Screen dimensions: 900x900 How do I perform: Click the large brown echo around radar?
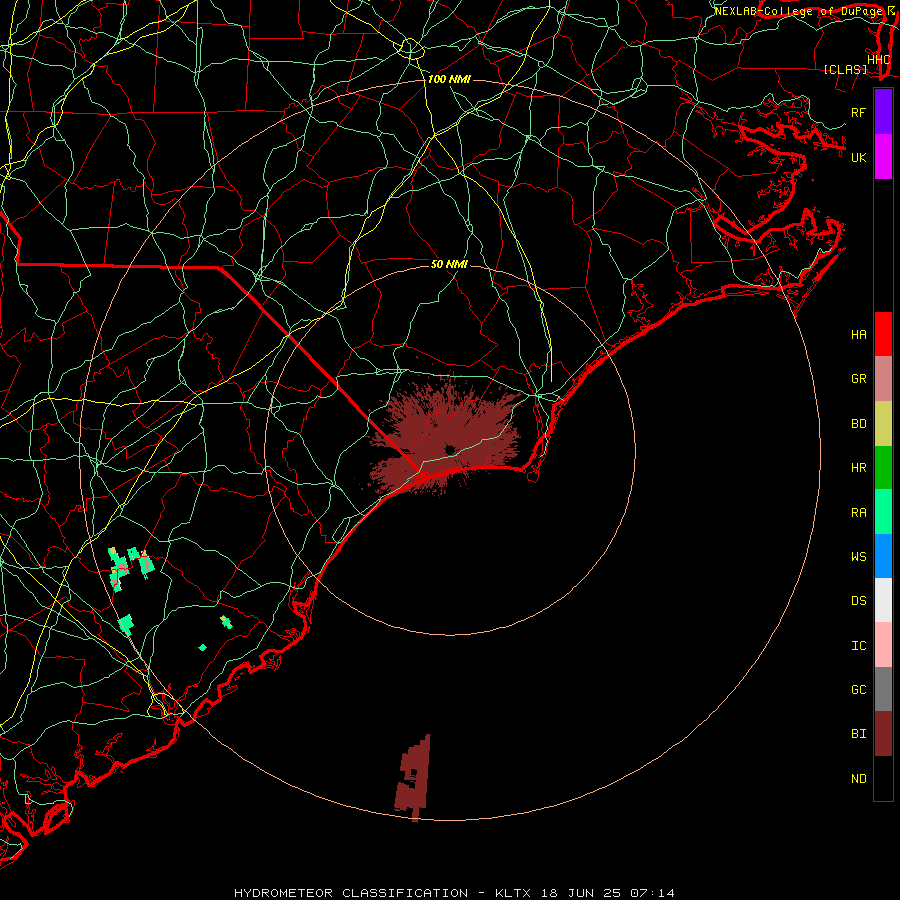(445, 436)
